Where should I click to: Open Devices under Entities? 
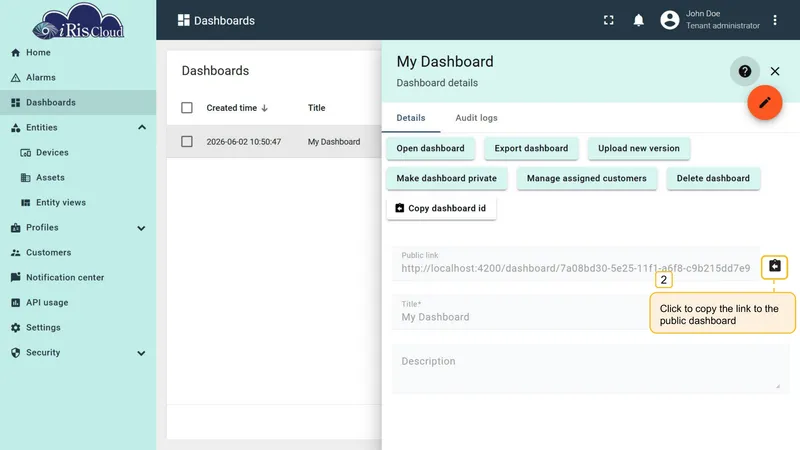point(78,153)
